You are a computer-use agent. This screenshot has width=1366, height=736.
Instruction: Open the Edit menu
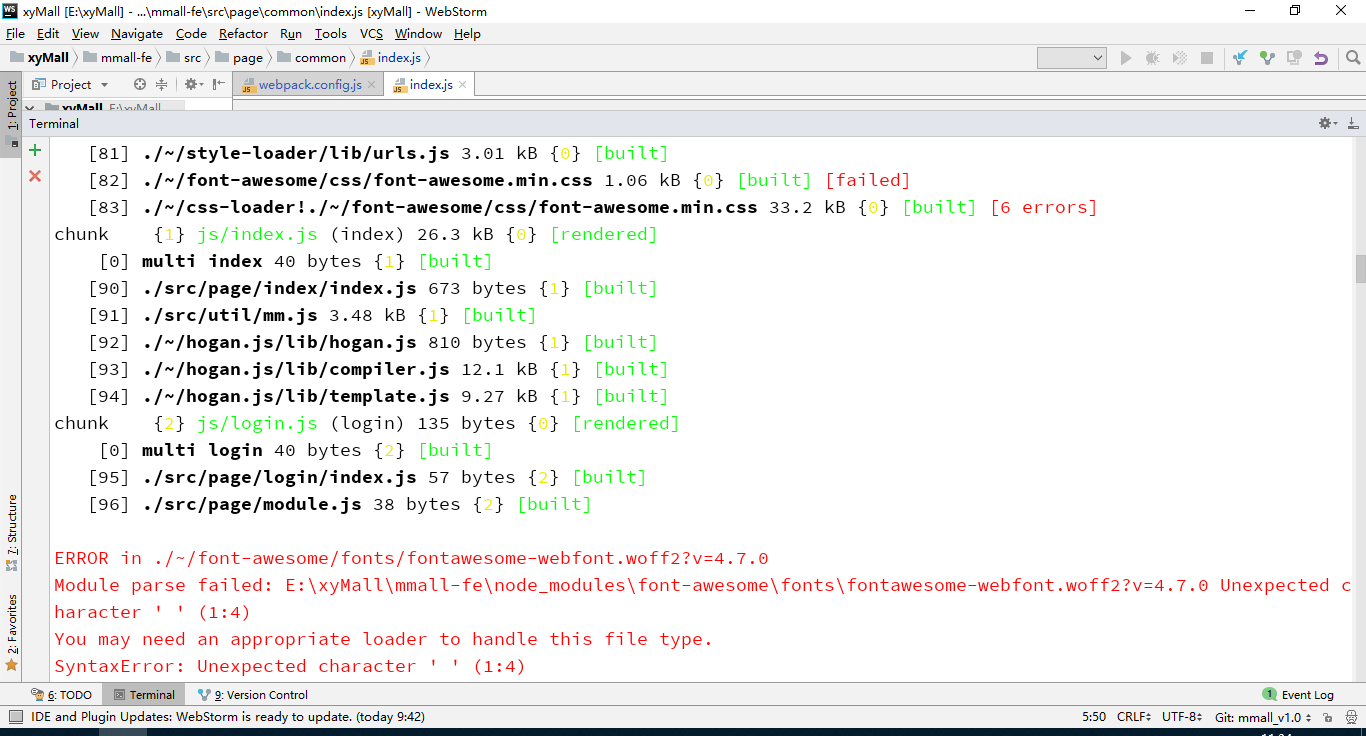48,34
